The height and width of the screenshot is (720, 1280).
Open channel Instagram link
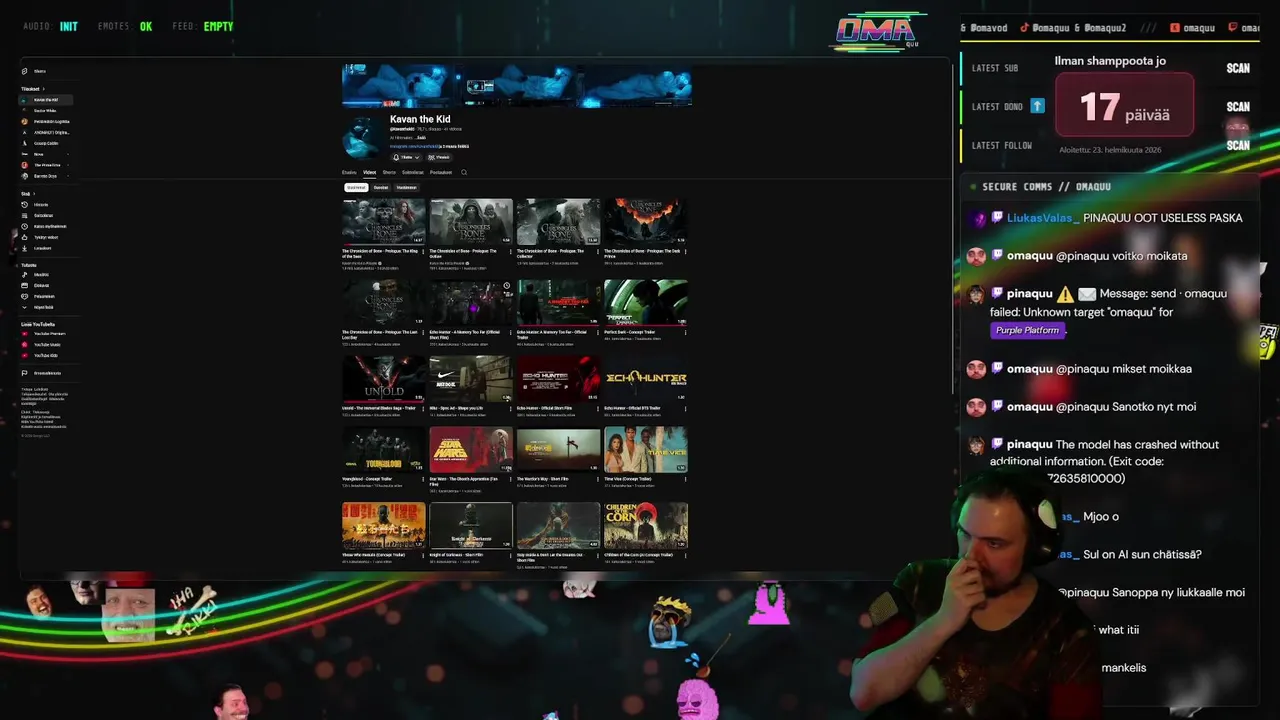[414, 146]
